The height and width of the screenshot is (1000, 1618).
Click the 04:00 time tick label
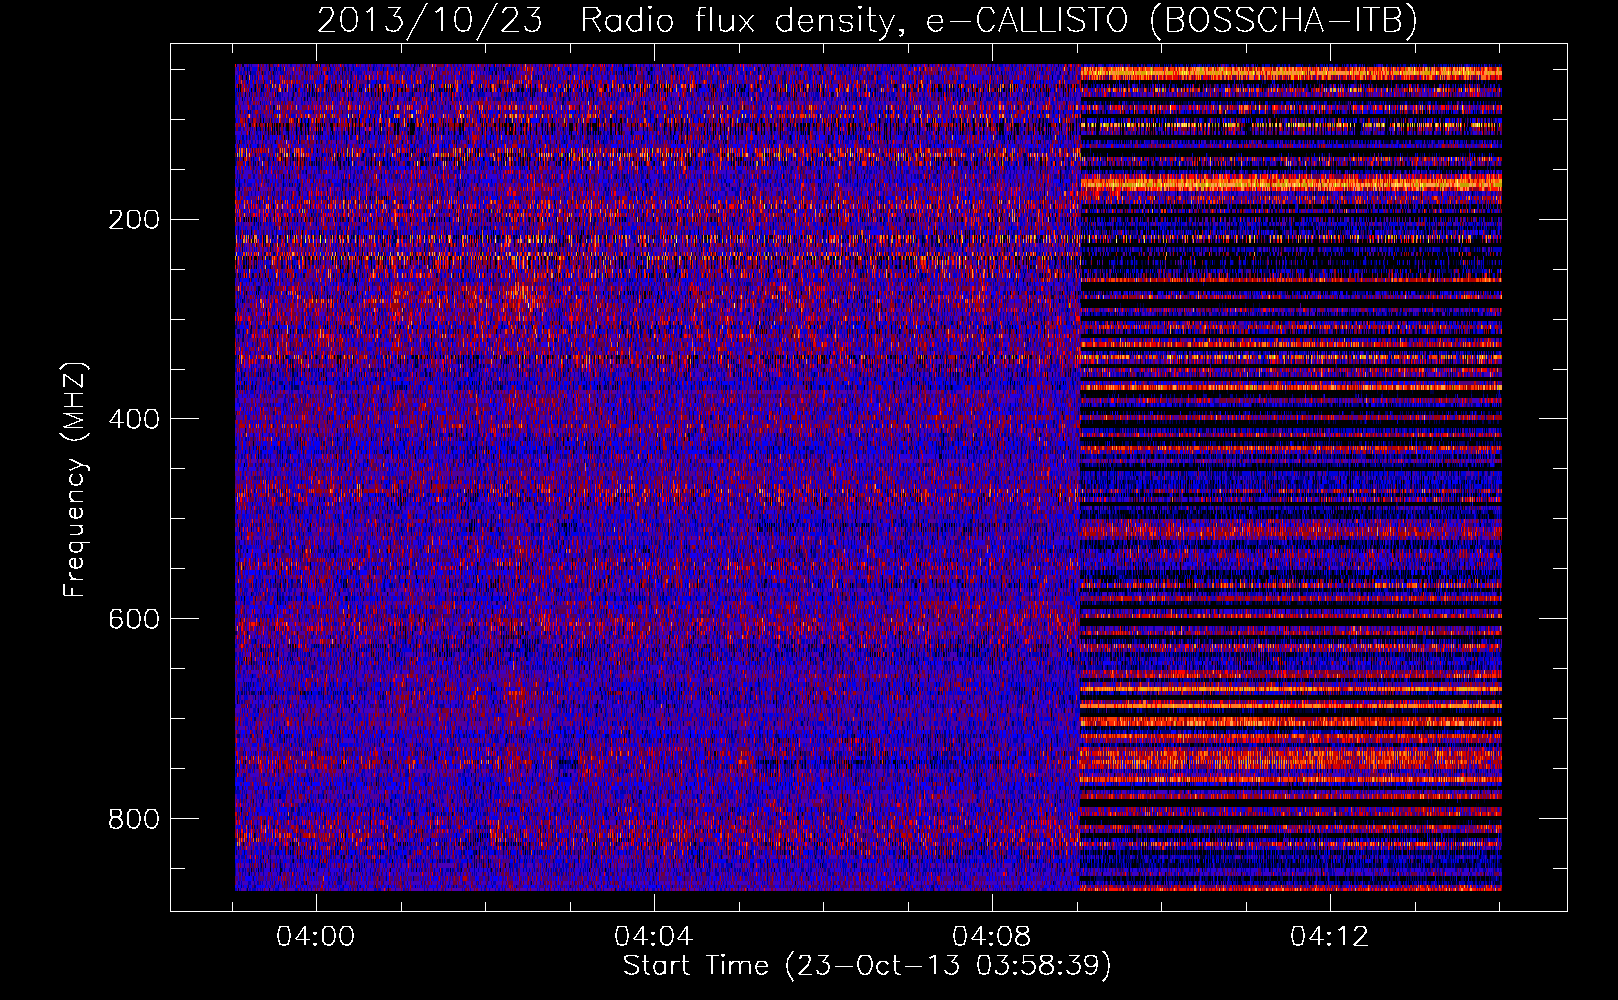pos(316,937)
